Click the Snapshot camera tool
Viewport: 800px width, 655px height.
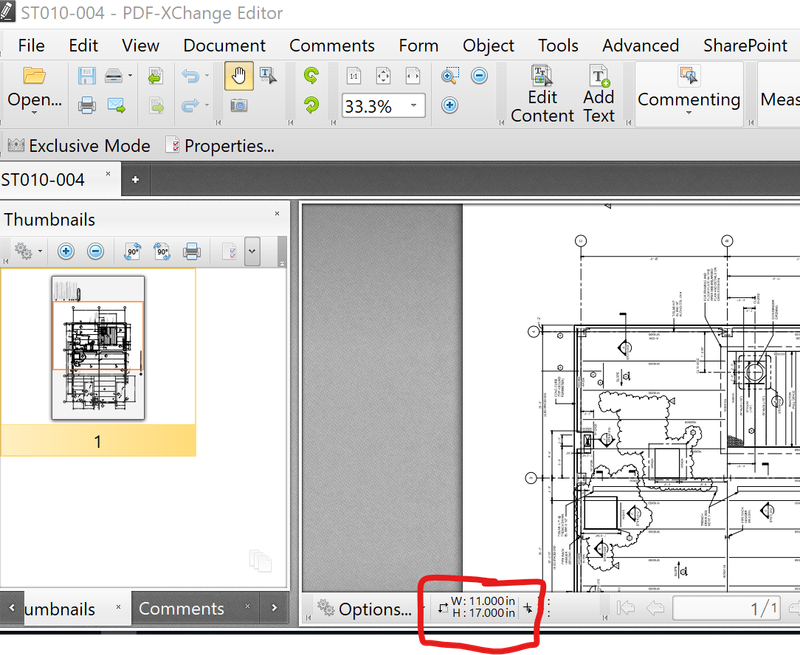pyautogui.click(x=239, y=105)
